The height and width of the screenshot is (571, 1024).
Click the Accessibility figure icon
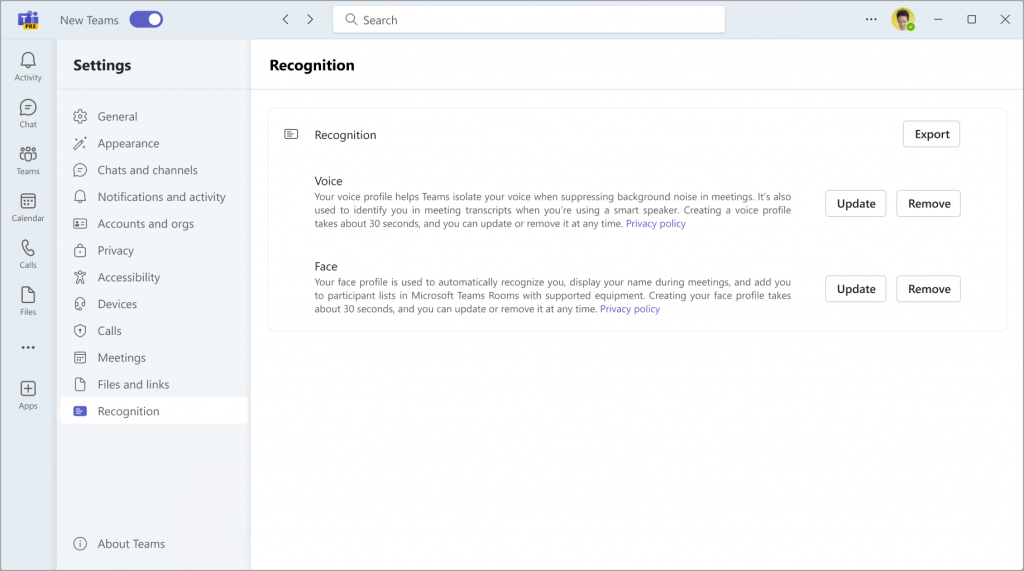80,277
